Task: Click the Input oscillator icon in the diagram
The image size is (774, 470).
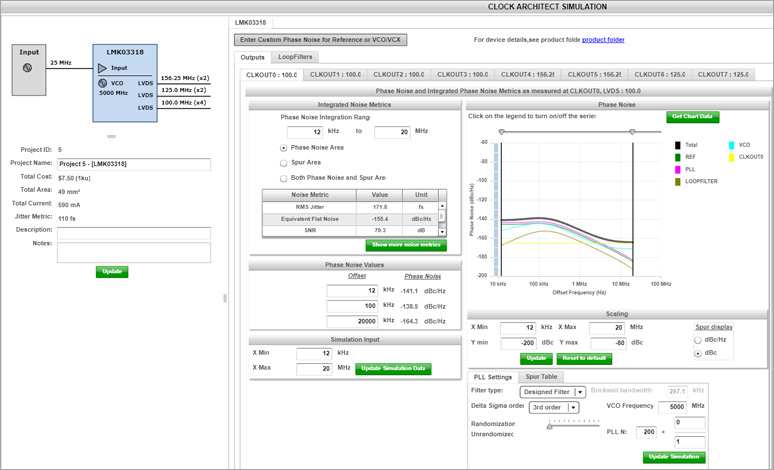Action: click(x=28, y=68)
